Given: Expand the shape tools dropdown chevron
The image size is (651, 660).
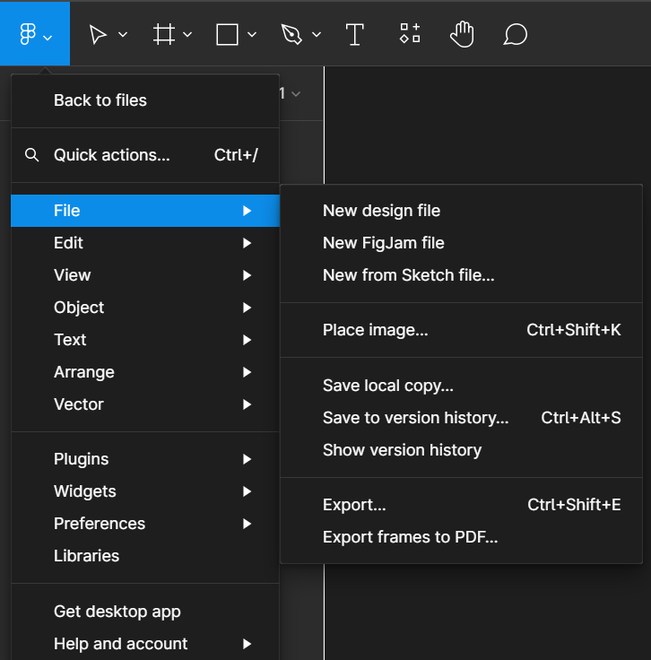Looking at the screenshot, I should [x=252, y=35].
